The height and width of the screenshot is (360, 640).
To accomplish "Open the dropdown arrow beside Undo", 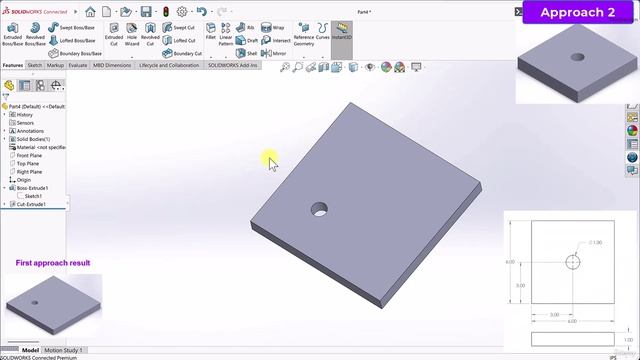I will coord(211,12).
